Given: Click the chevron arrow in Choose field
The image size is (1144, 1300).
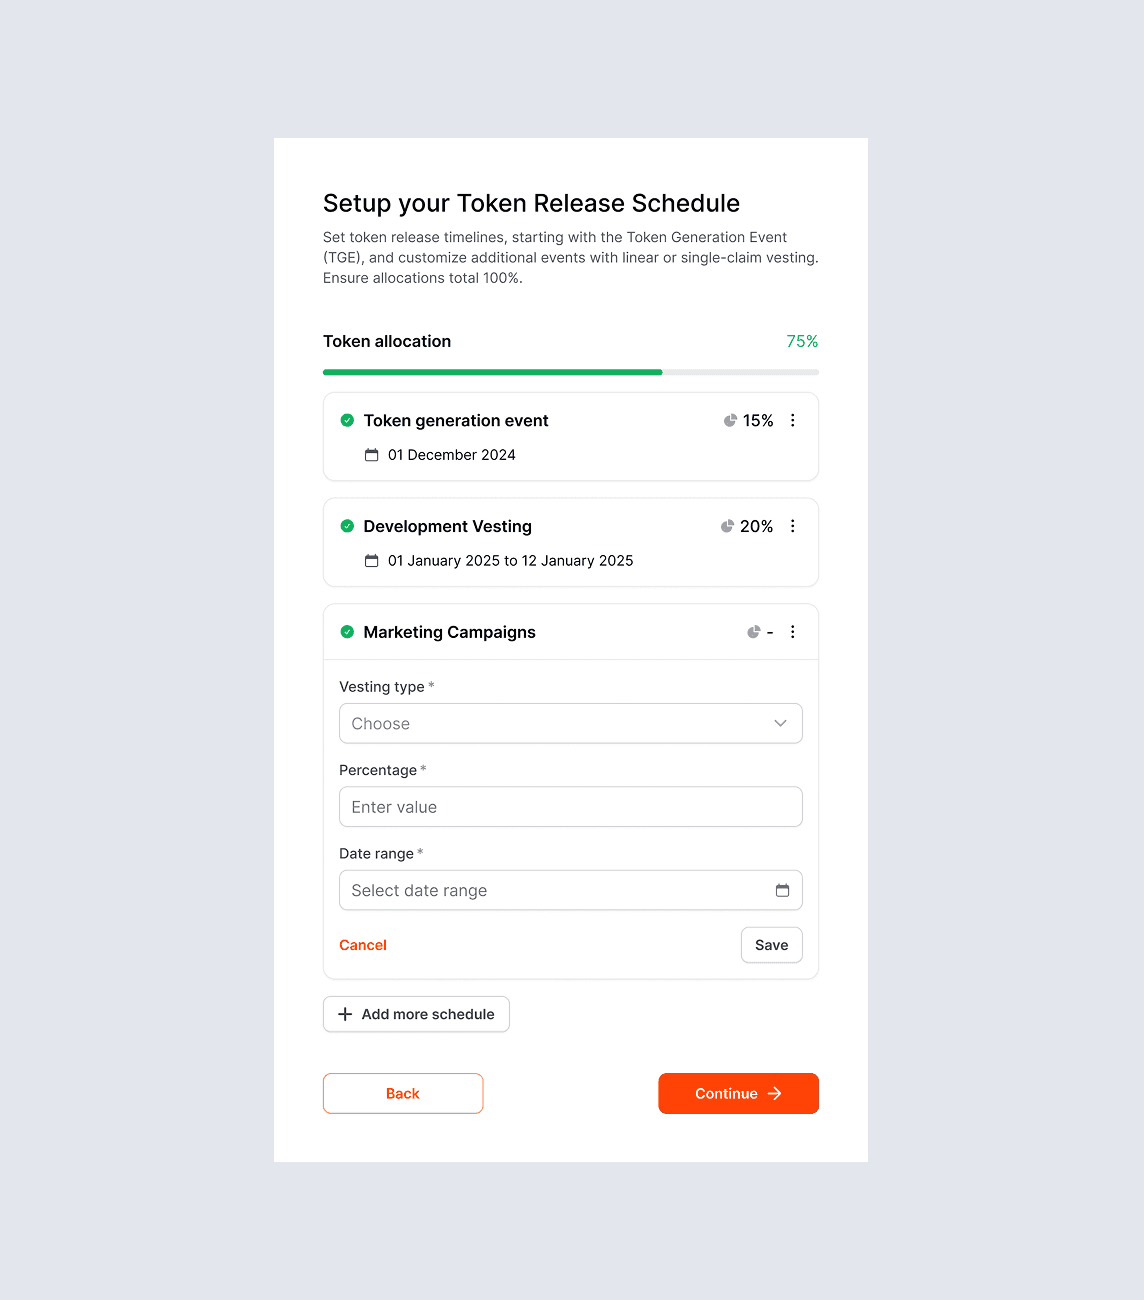Looking at the screenshot, I should click(x=780, y=723).
